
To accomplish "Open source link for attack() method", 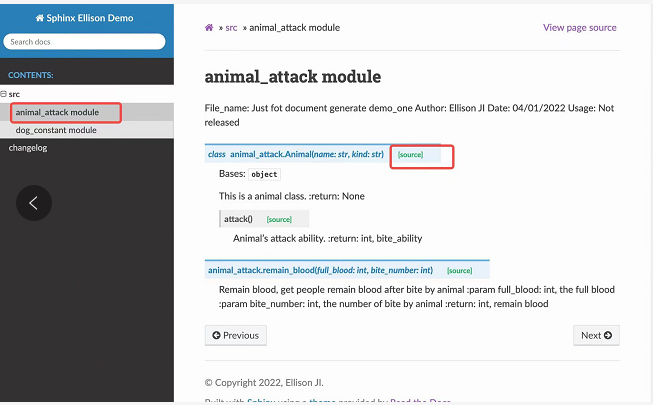I will (279, 219).
